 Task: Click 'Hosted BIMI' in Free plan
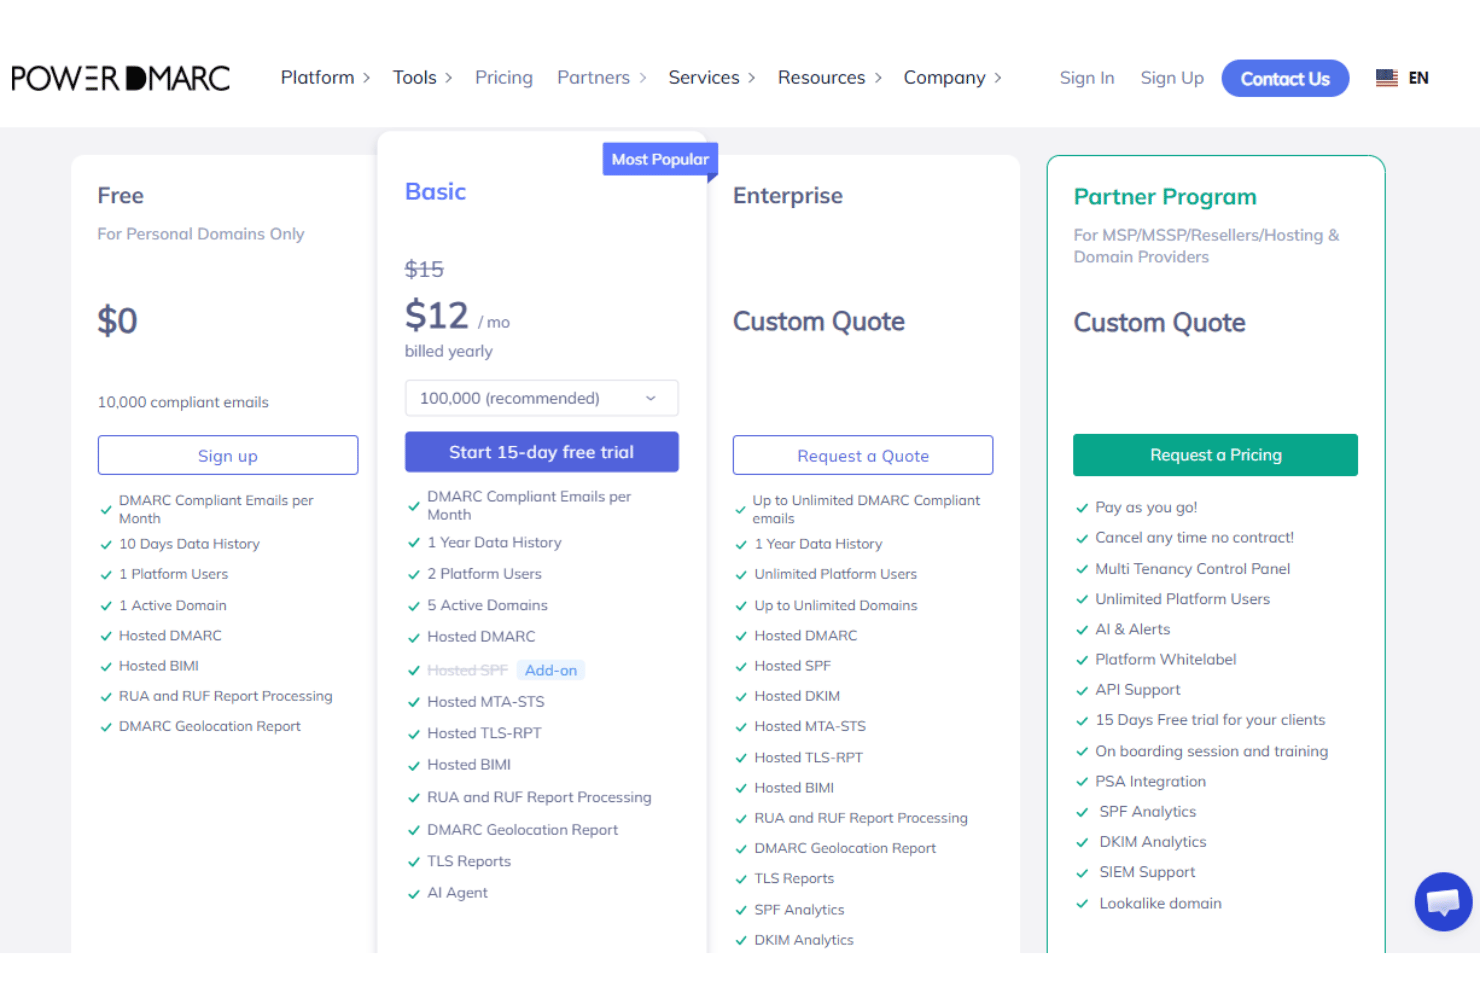[158, 666]
